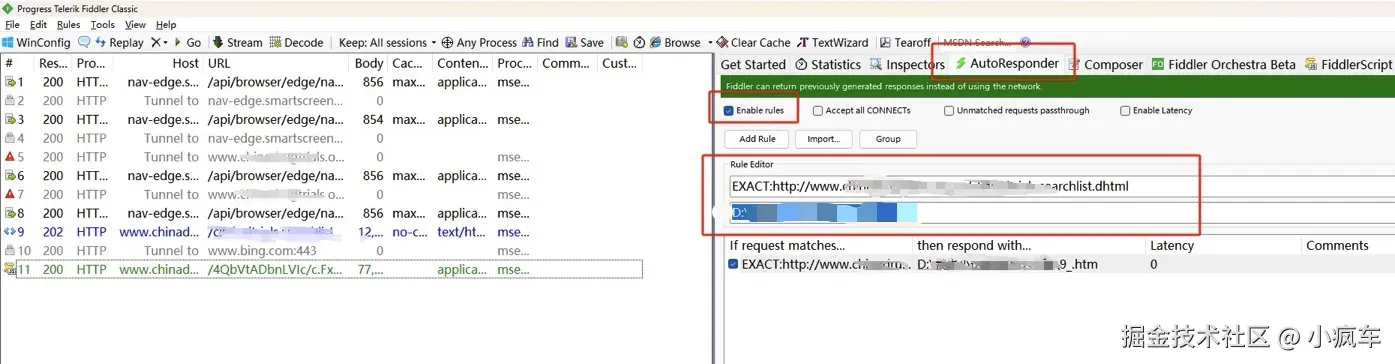Select the AutoResponder tab

[x=1007, y=63]
